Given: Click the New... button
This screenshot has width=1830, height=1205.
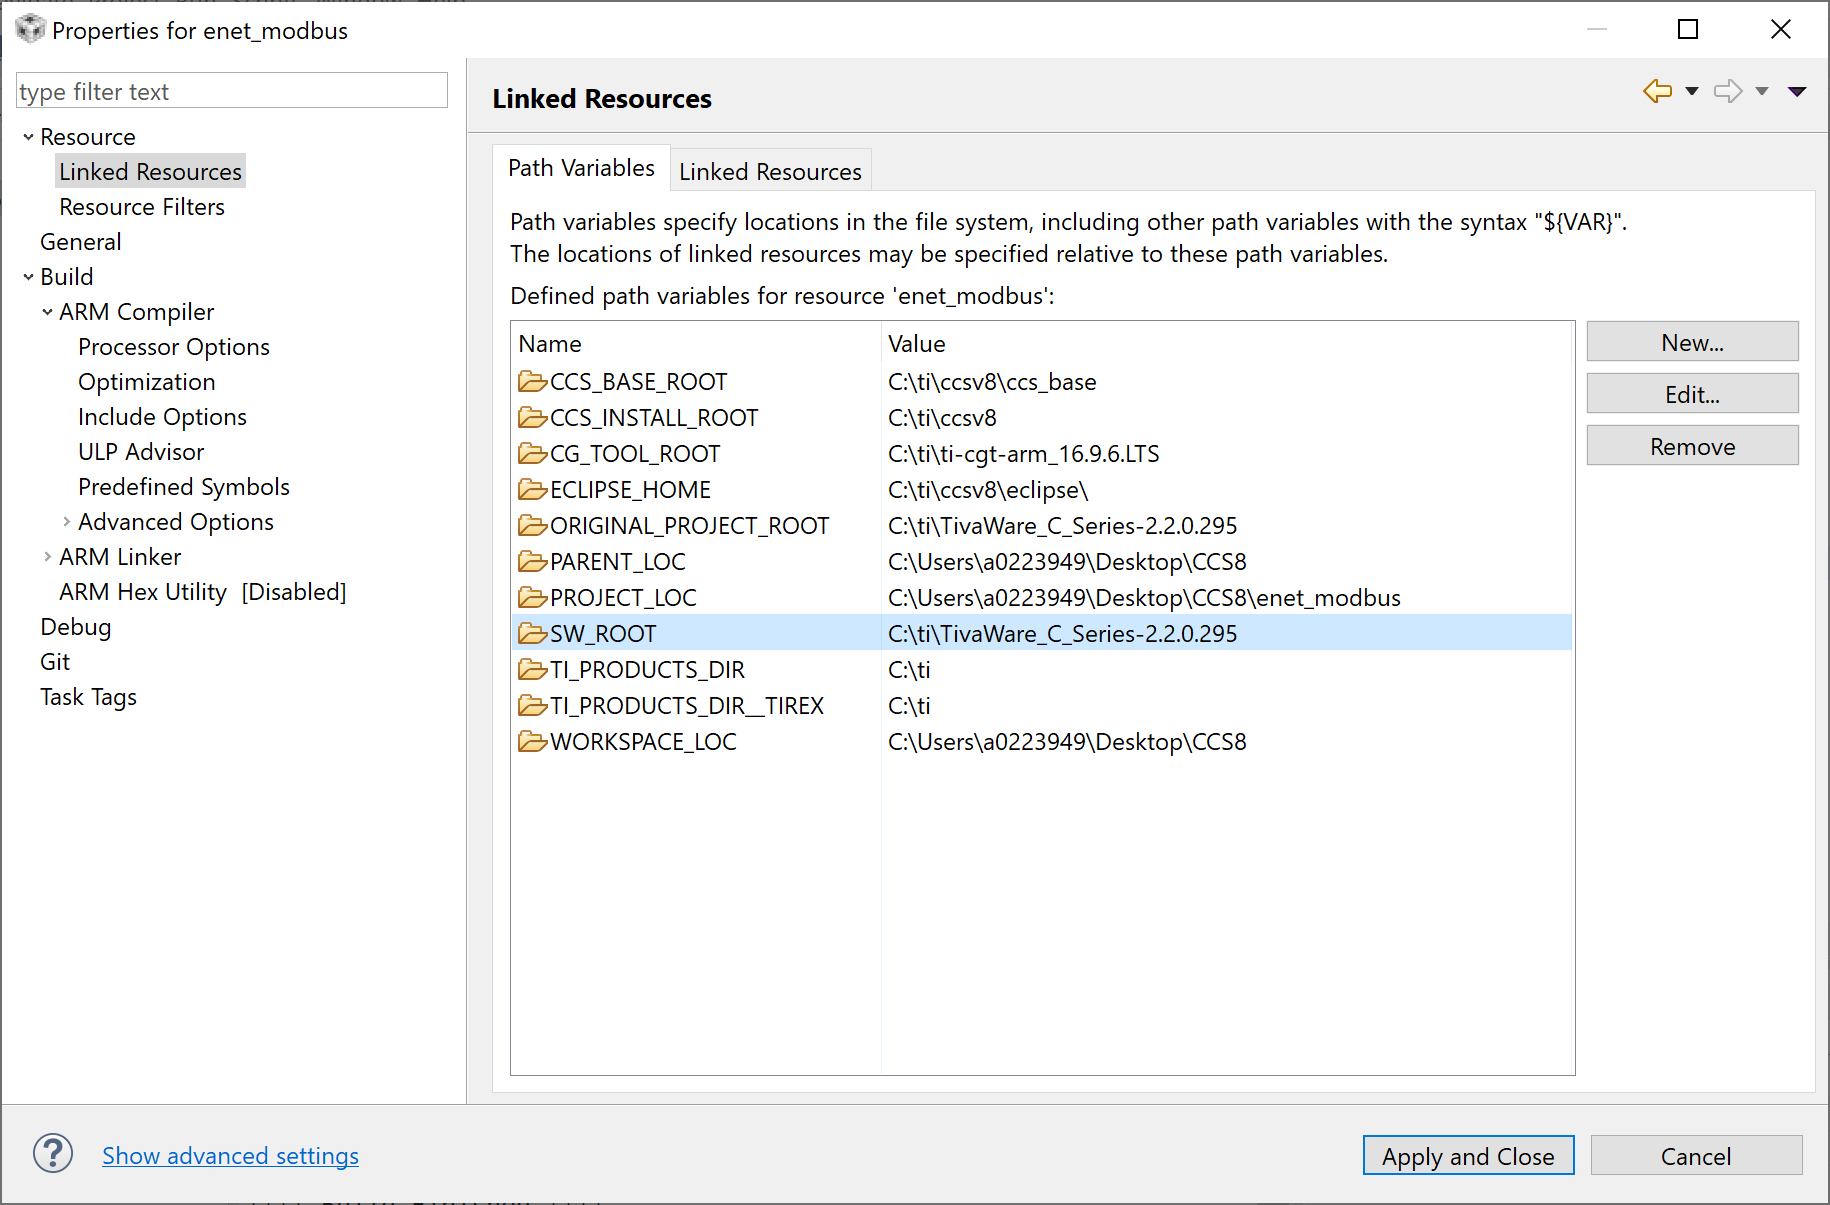Looking at the screenshot, I should point(1692,343).
